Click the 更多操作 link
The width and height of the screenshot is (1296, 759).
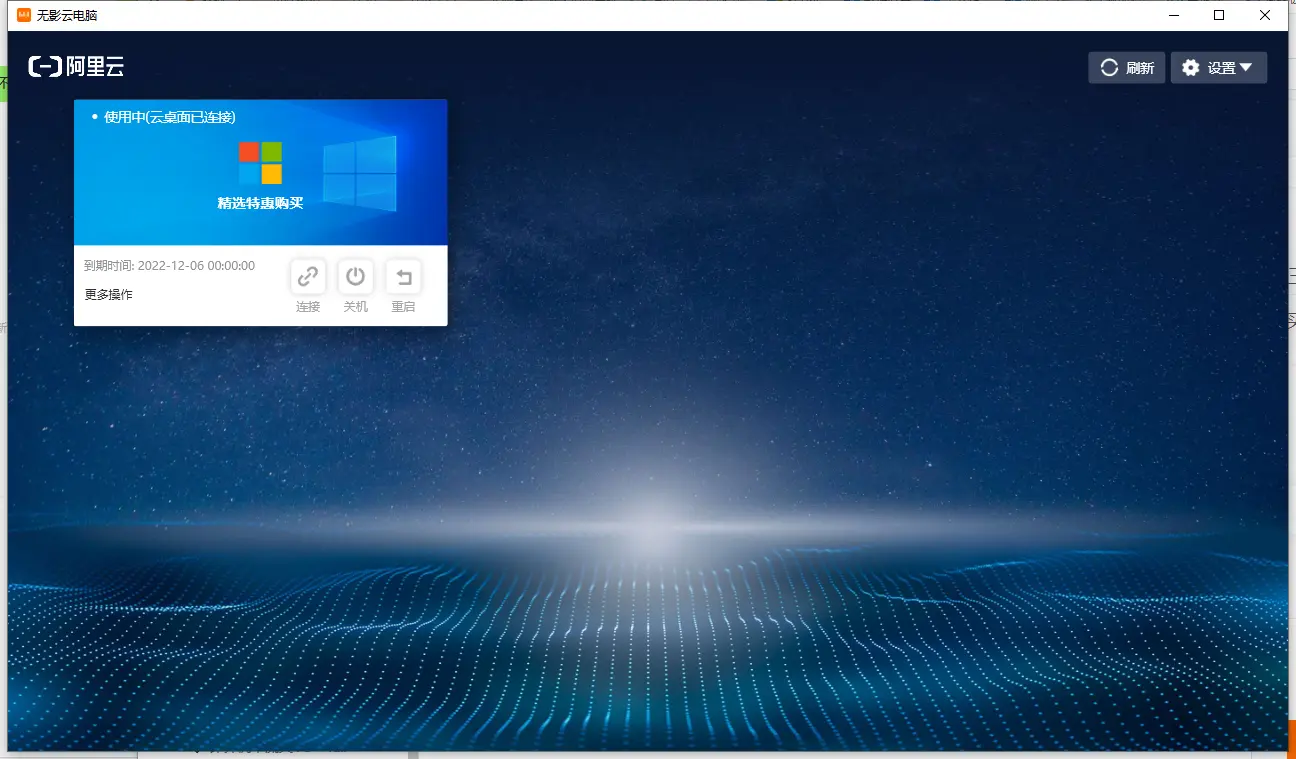(108, 294)
